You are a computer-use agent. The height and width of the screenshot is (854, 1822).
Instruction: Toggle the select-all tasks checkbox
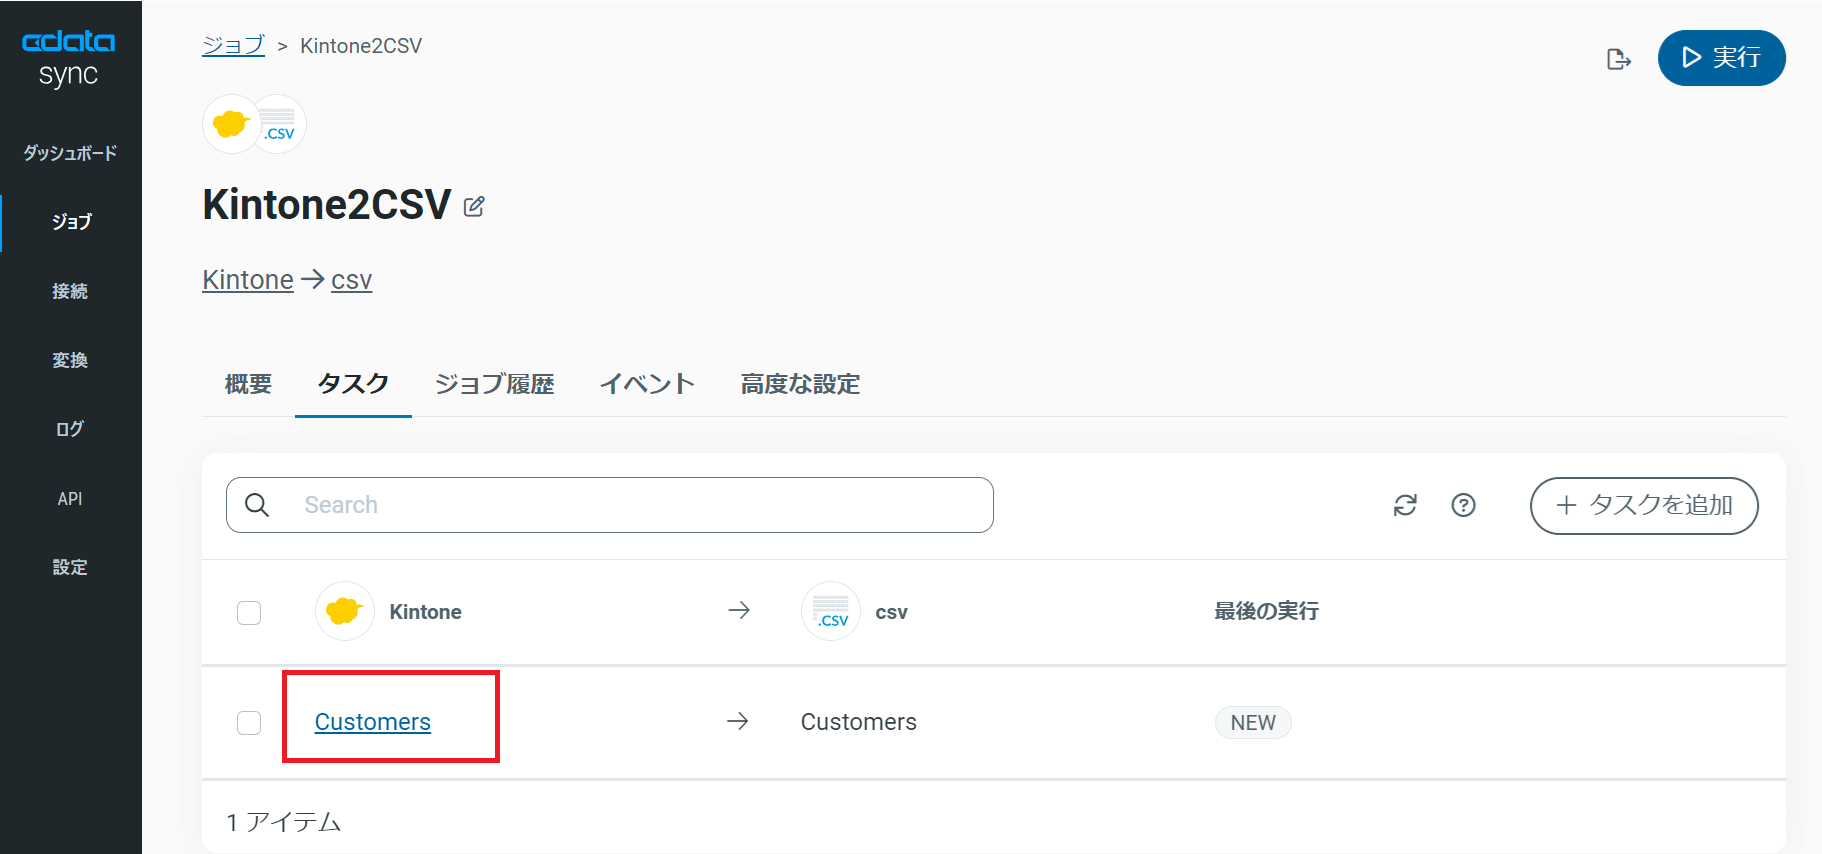point(249,612)
